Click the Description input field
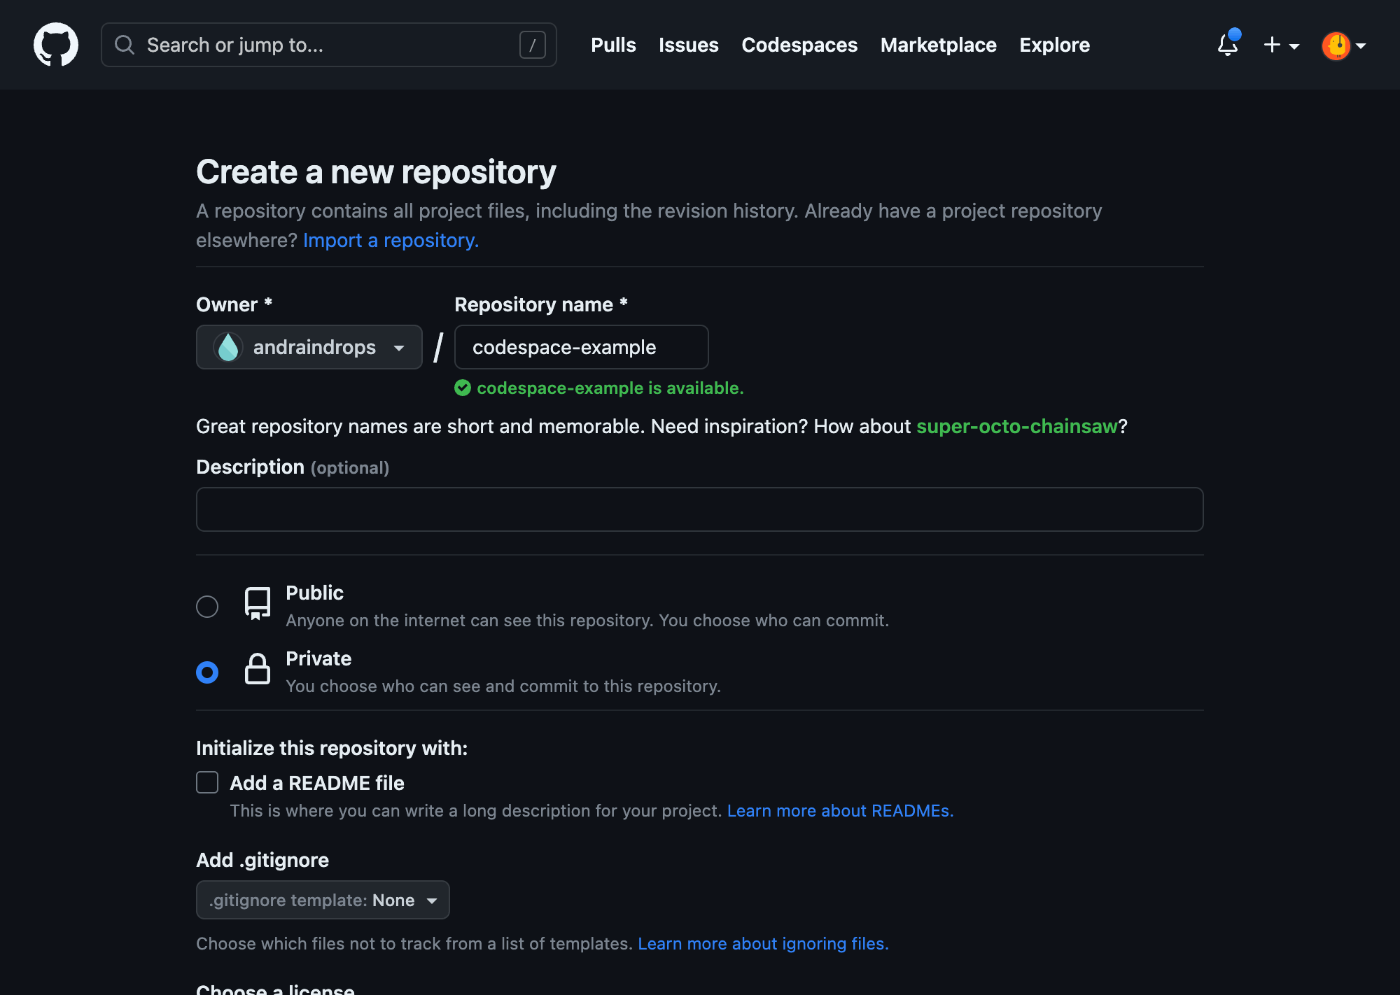Screen dimensions: 1400x995 (700, 509)
